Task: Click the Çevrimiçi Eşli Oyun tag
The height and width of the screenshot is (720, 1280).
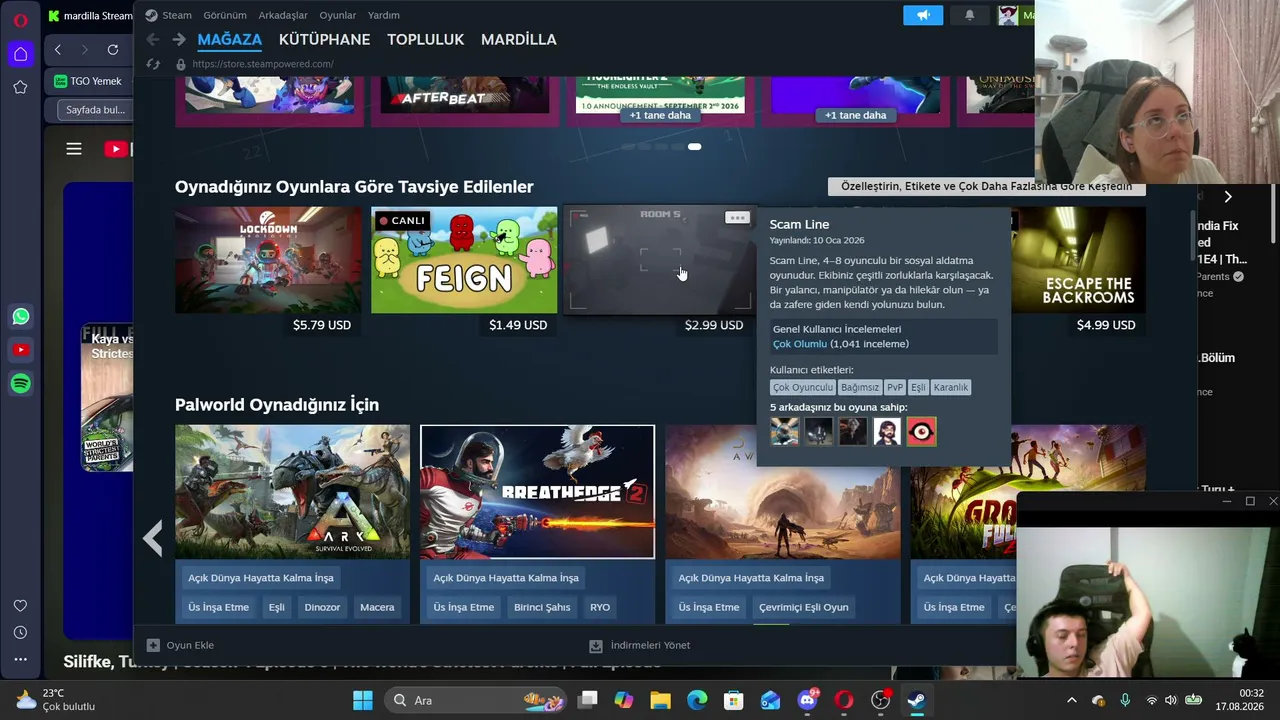Action: click(803, 607)
